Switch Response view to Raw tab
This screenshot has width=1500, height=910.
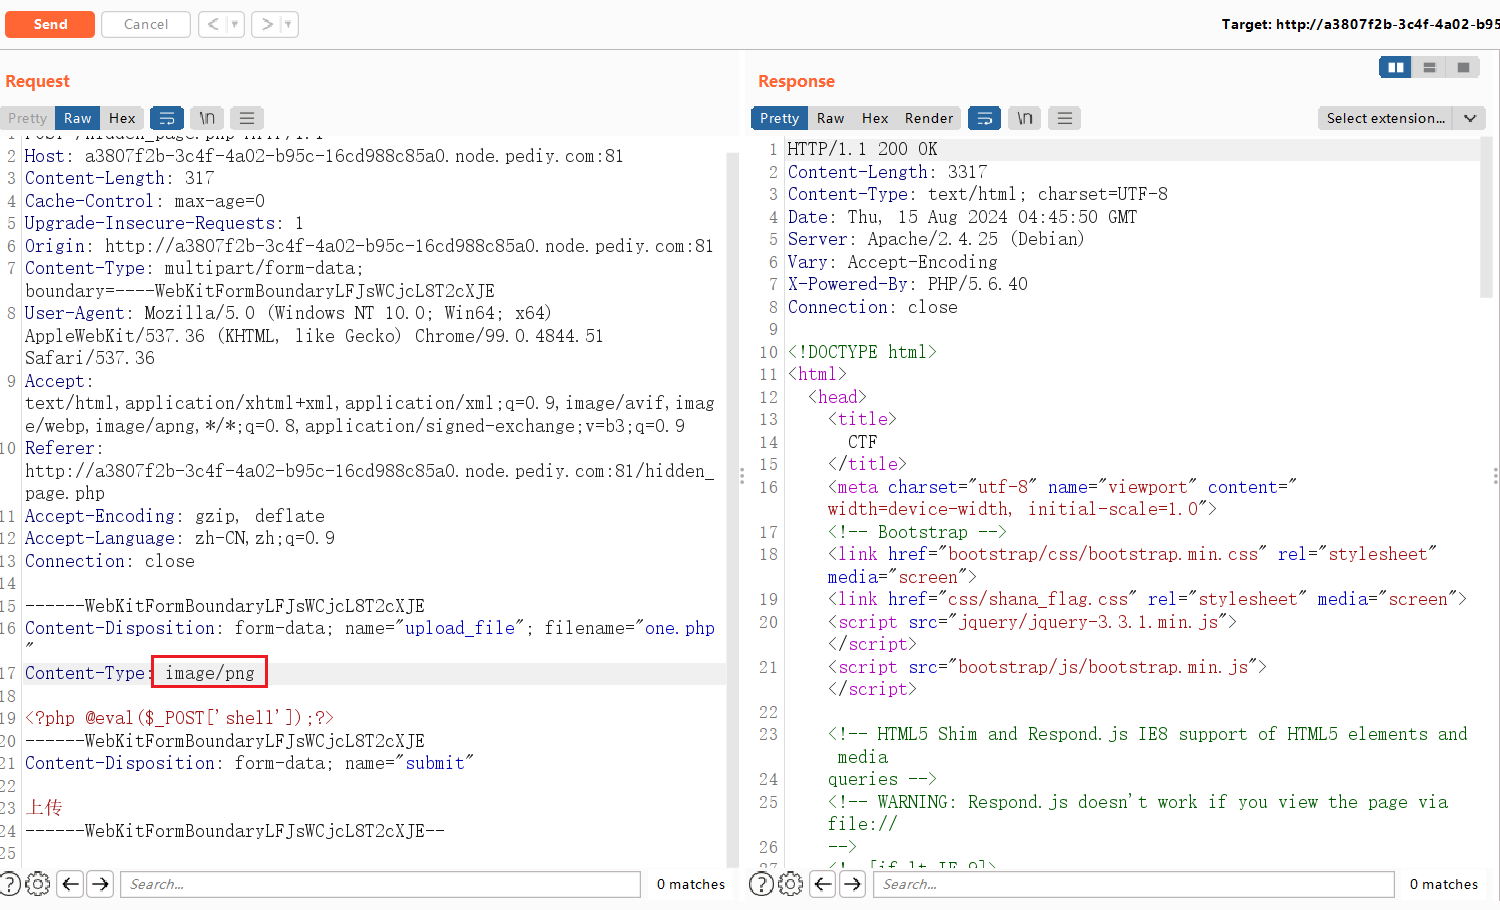(830, 118)
